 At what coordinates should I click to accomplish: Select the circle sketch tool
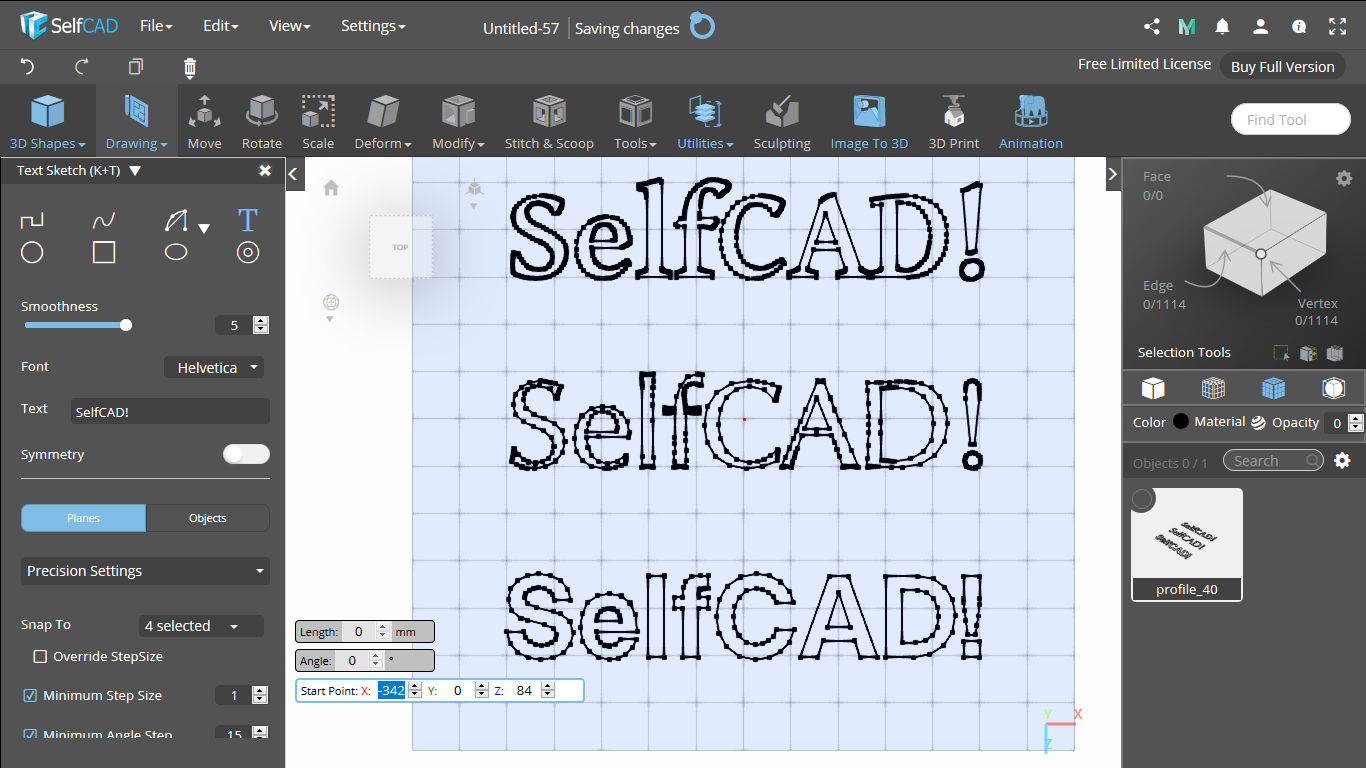[32, 252]
